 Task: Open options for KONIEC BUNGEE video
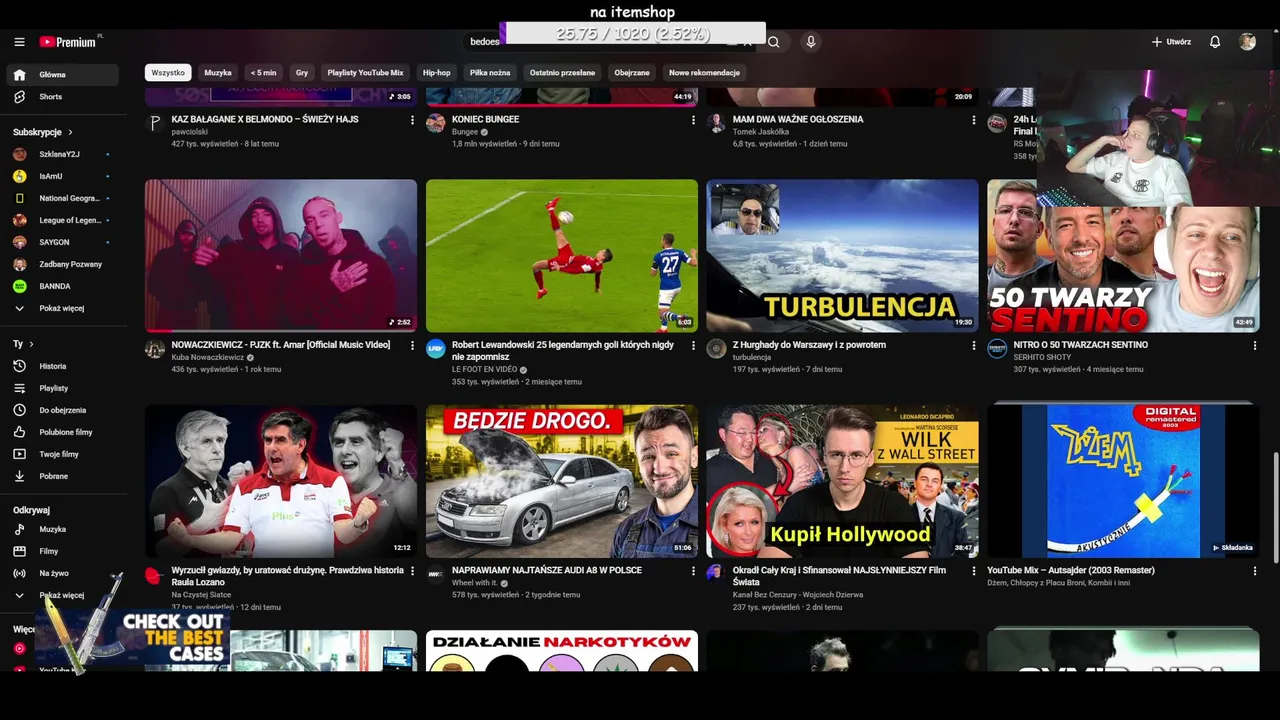pos(693,120)
